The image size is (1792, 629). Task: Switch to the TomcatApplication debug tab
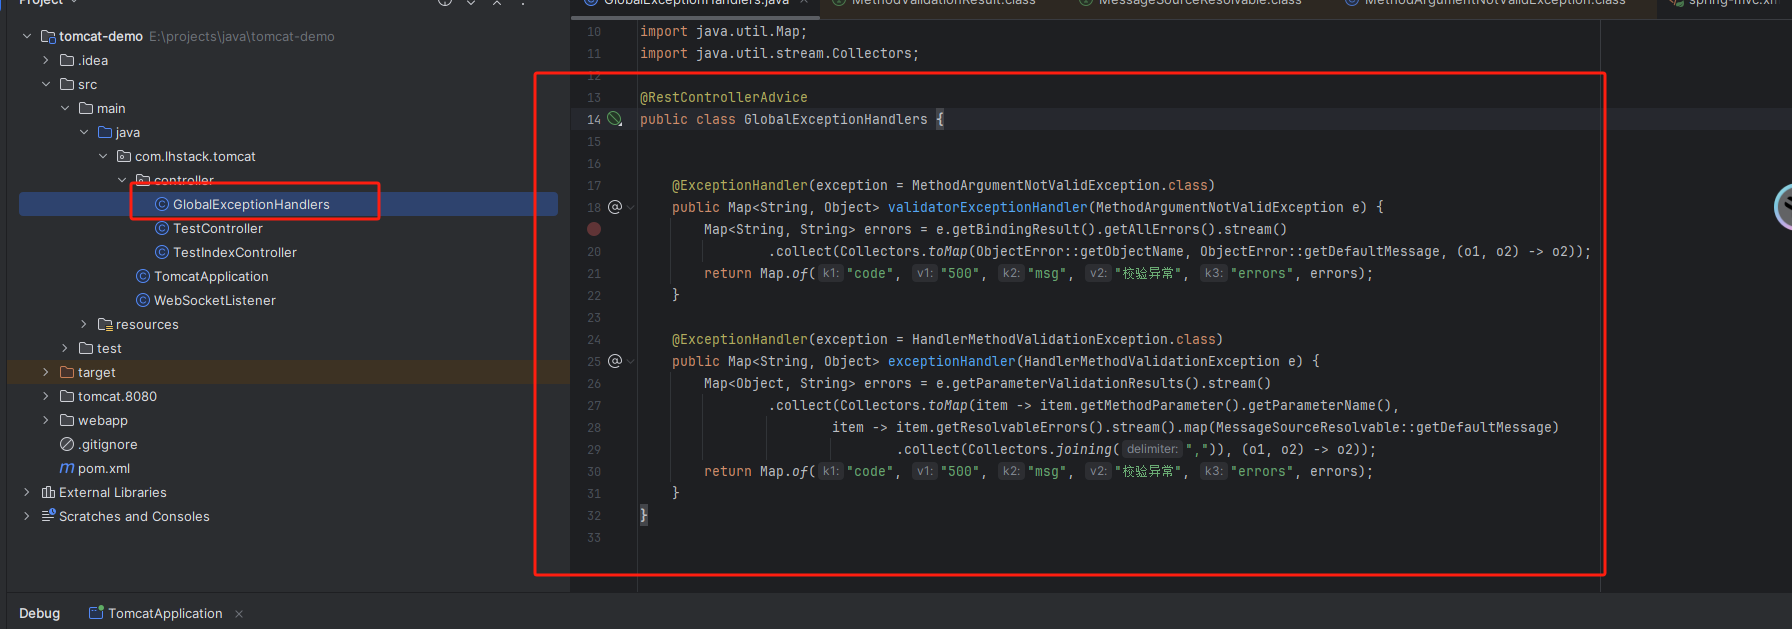tap(164, 613)
